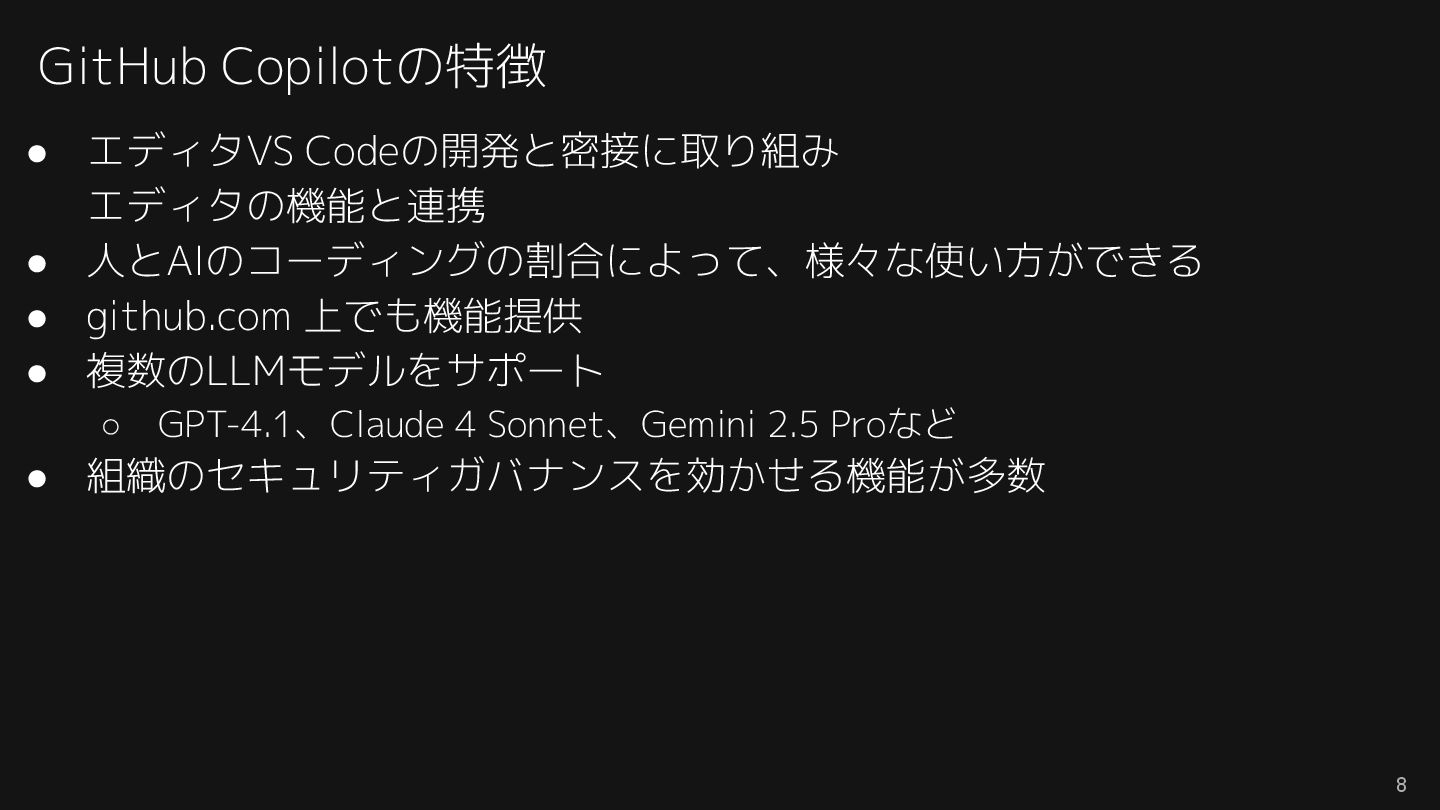Click the word "GitHub" in the title
This screenshot has height=810, width=1440.
tap(122, 67)
